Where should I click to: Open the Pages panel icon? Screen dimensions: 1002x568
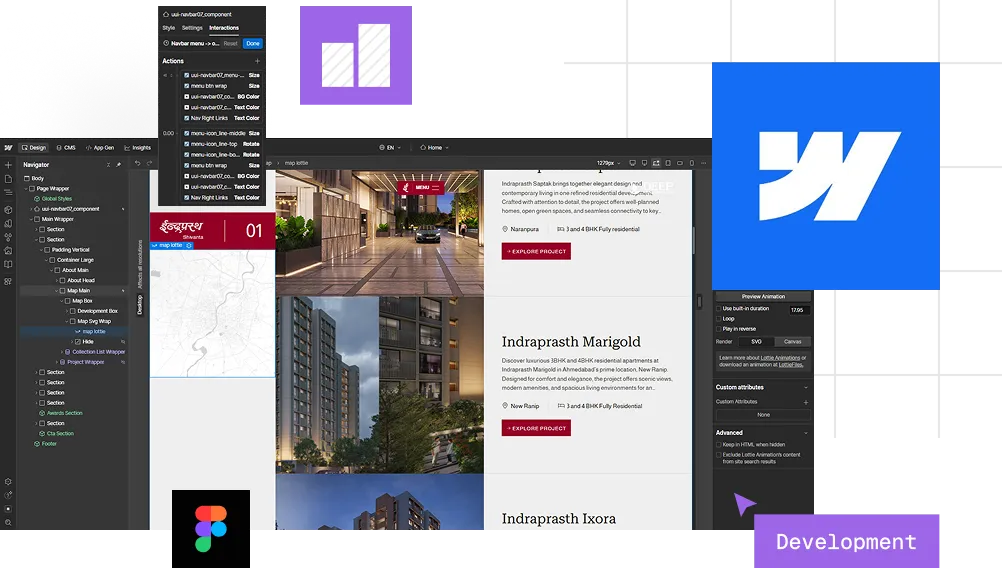point(8,179)
